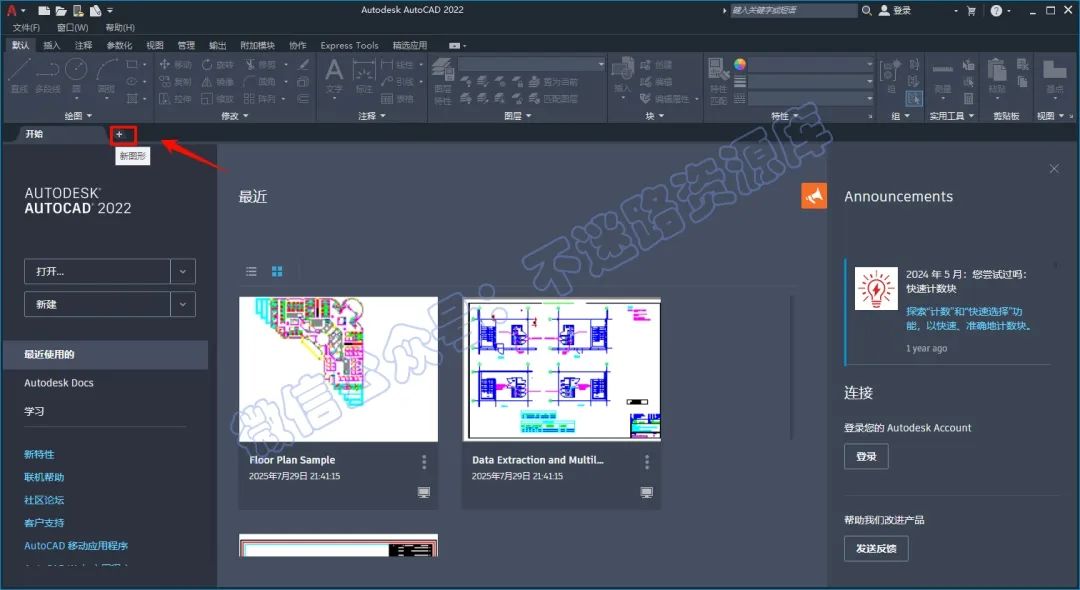The height and width of the screenshot is (590, 1080).
Task: Open options menu for Floor Plan Sample
Action: click(x=424, y=462)
